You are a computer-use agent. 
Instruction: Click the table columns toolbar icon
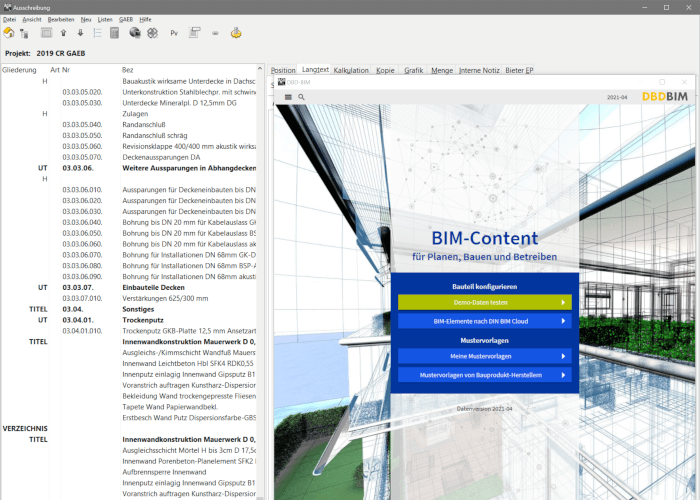pos(46,33)
